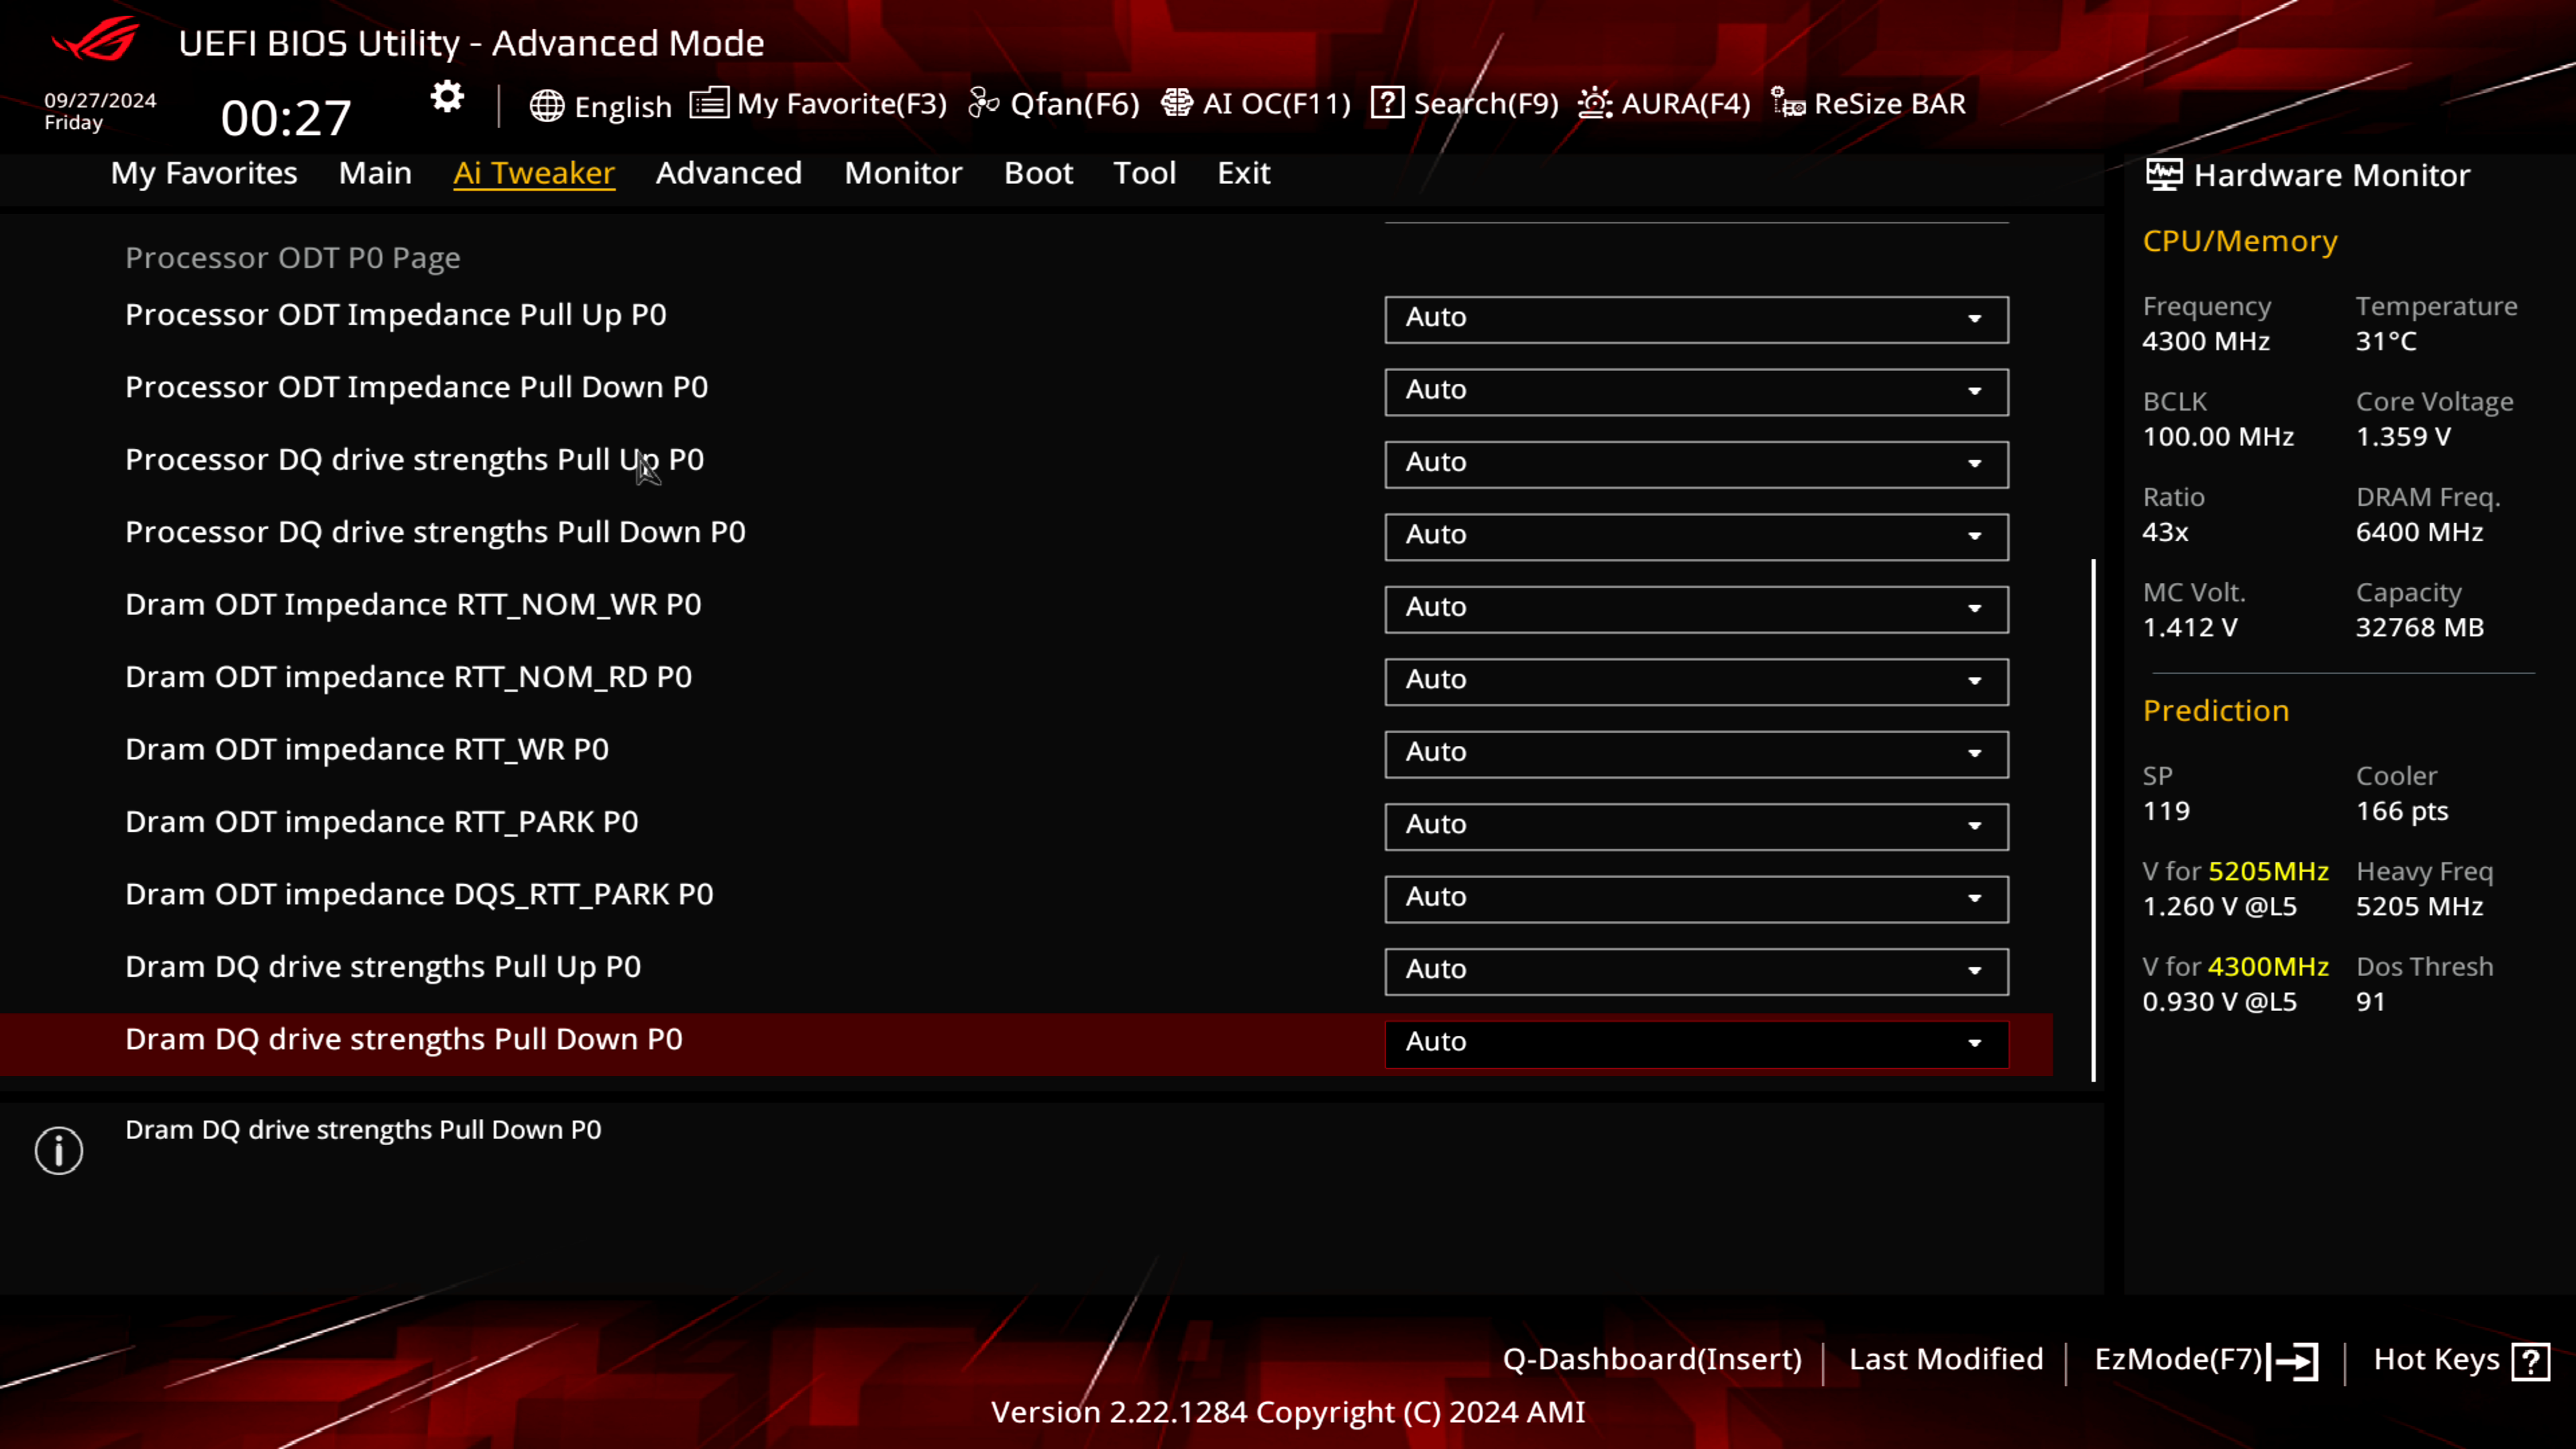Expand Dram DQ drive strengths Pull Down P0 dropdown
2576x1449 pixels.
[x=1976, y=1042]
